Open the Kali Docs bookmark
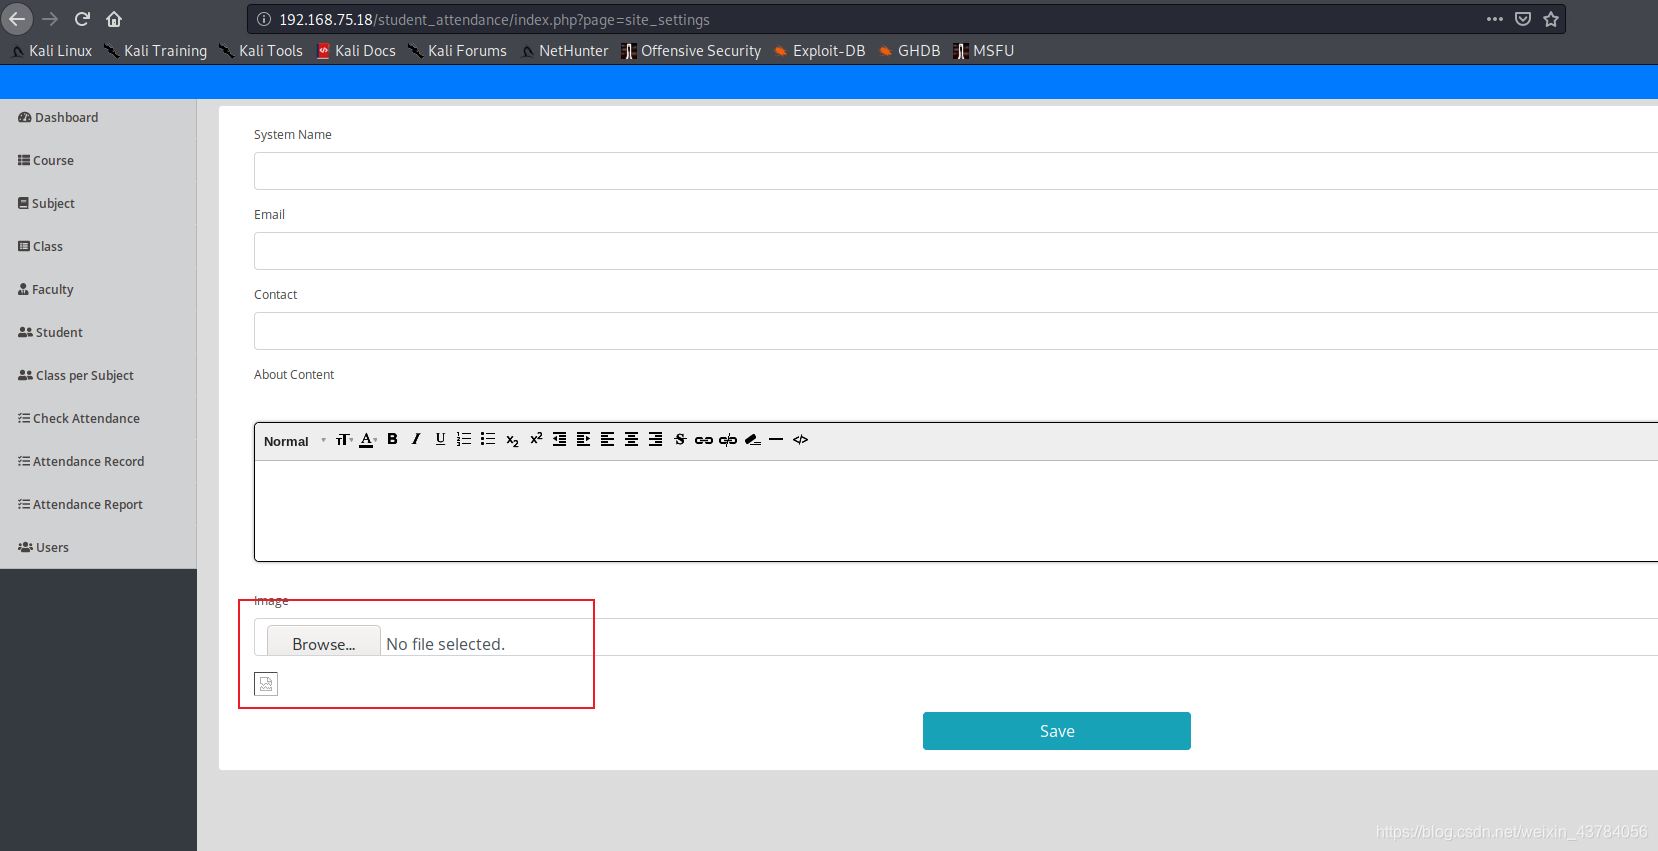Image resolution: width=1658 pixels, height=851 pixels. [x=356, y=51]
